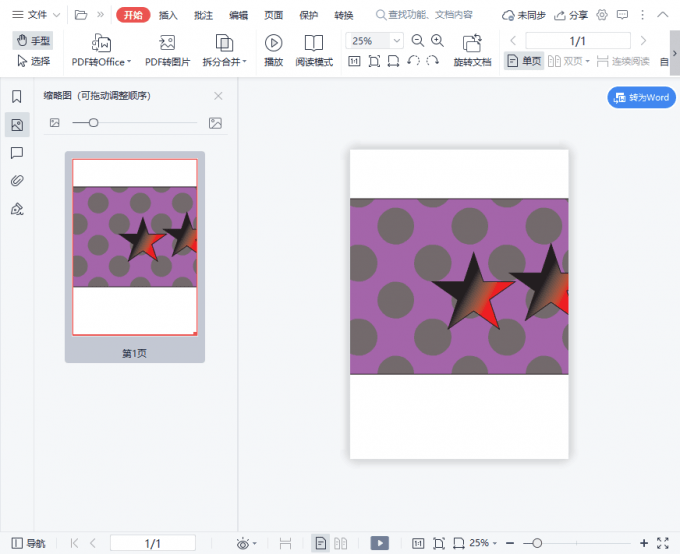Viewport: 680px width, 554px height.
Task: Go to previous page in status bar
Action: (x=93, y=543)
